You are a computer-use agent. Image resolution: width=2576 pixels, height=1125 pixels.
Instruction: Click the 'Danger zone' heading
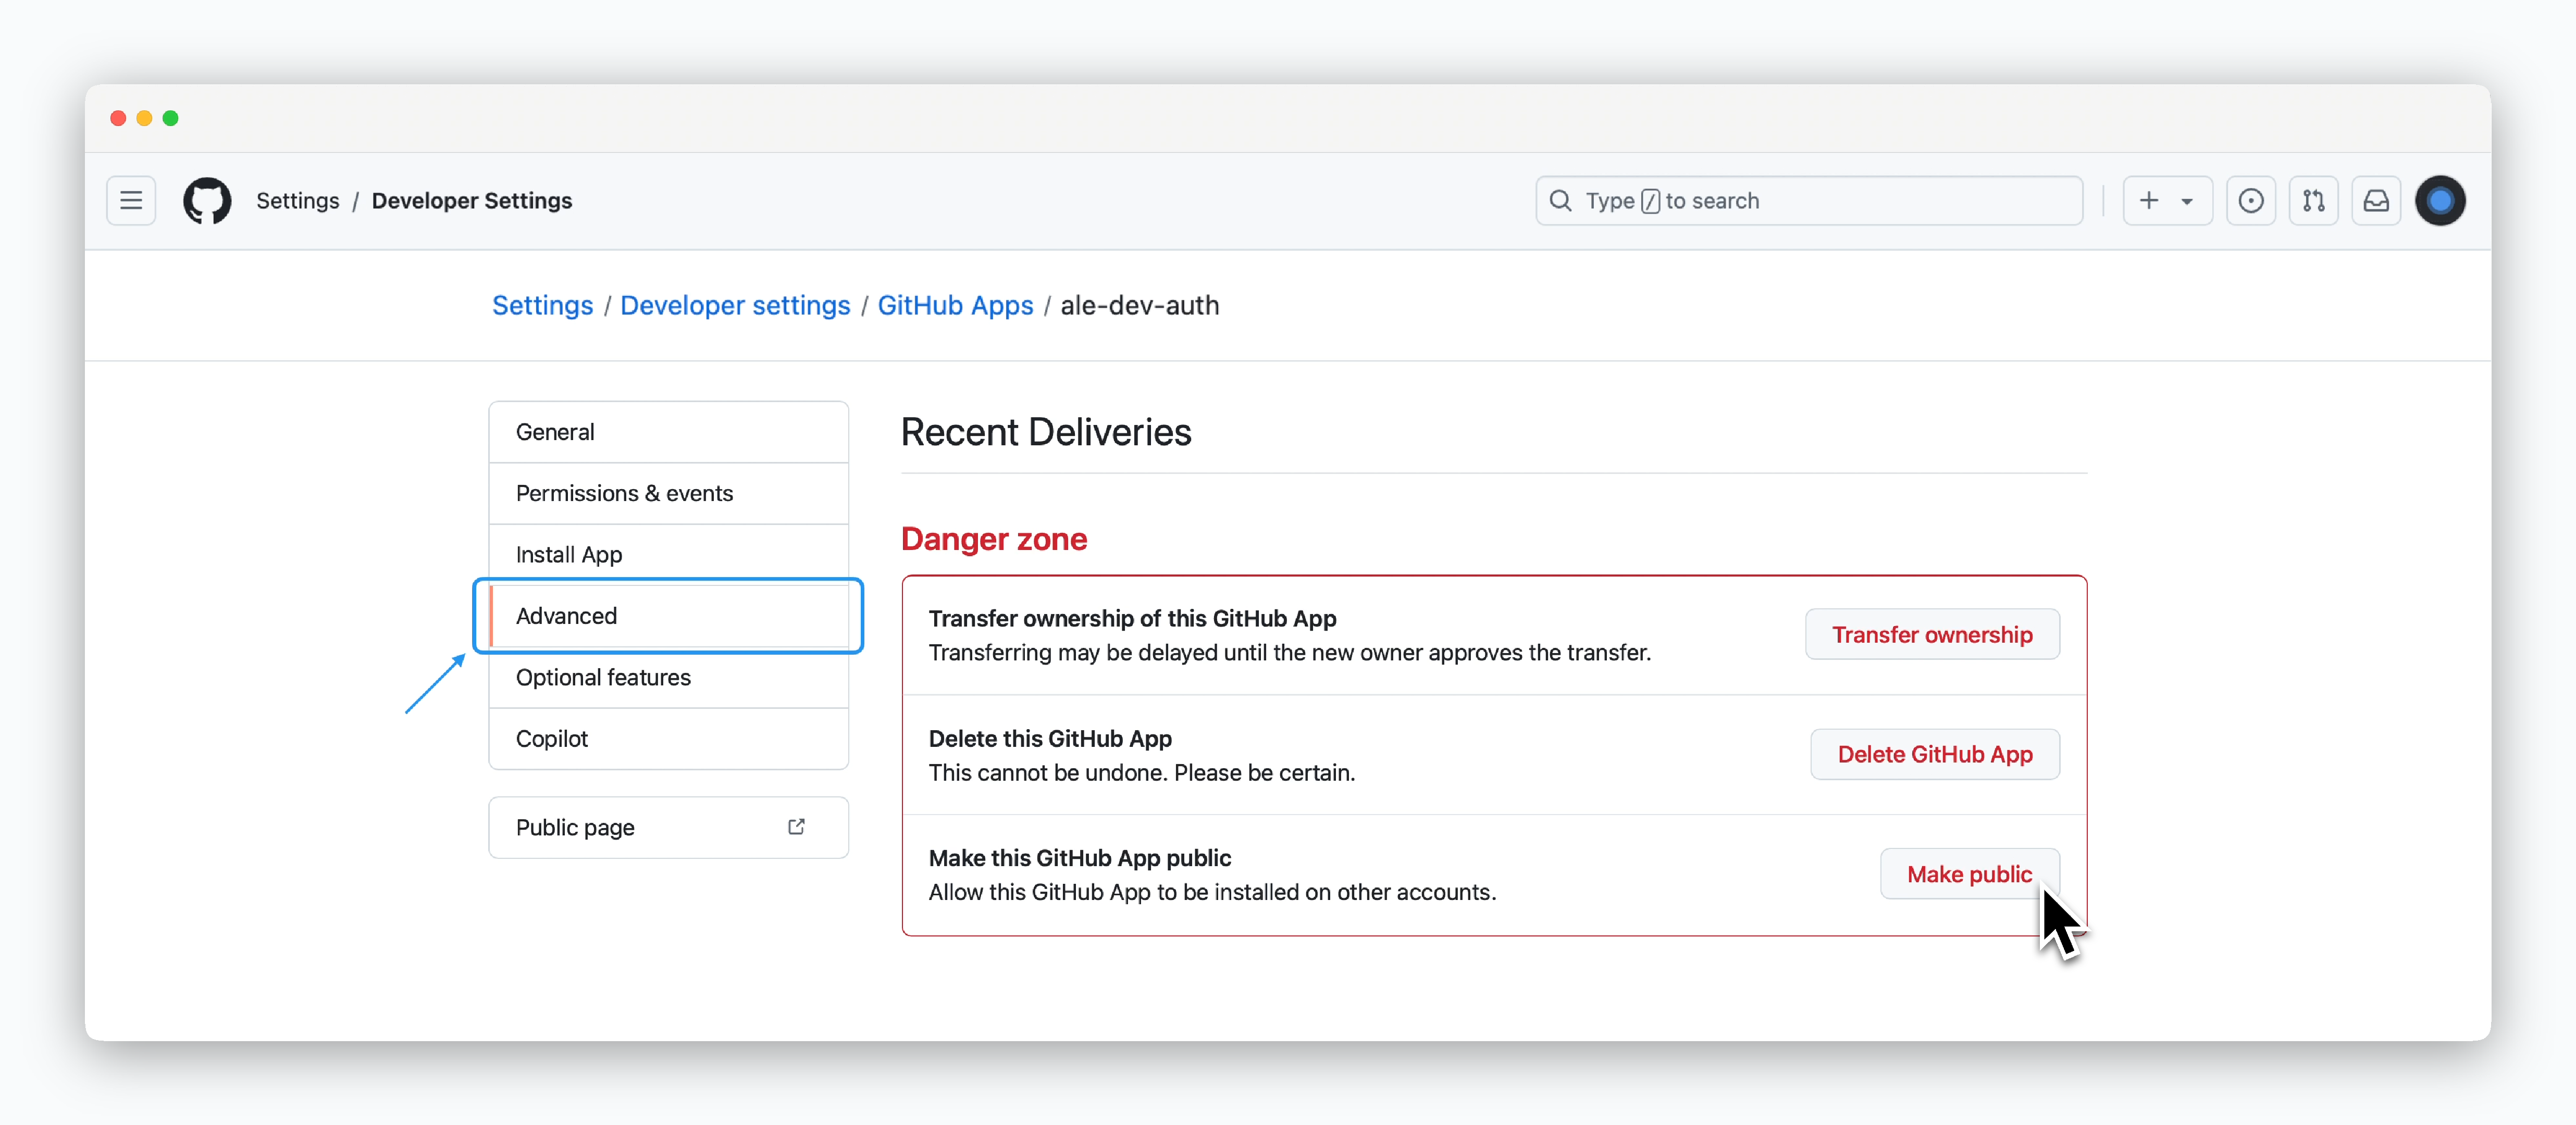994,539
